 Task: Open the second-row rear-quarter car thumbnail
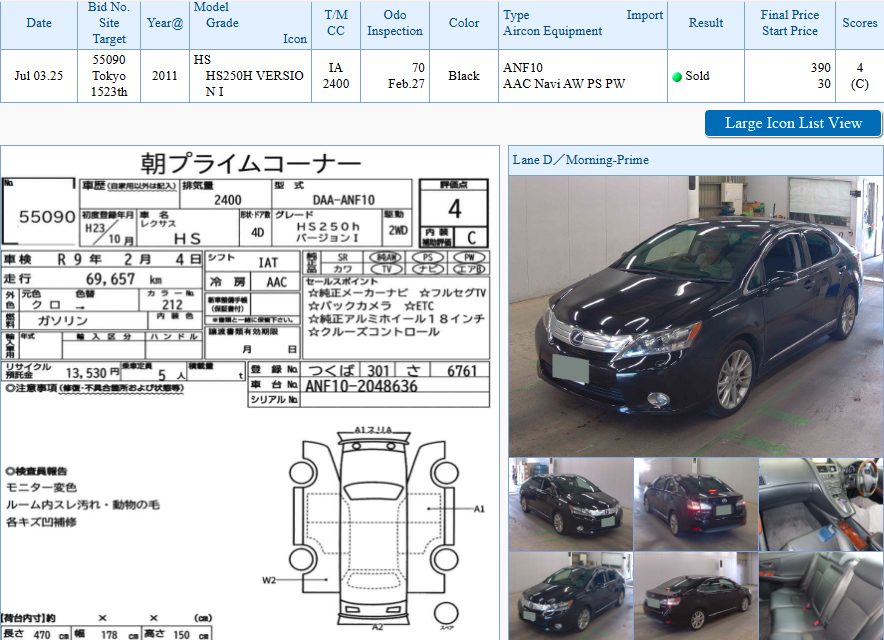pyautogui.click(x=696, y=596)
